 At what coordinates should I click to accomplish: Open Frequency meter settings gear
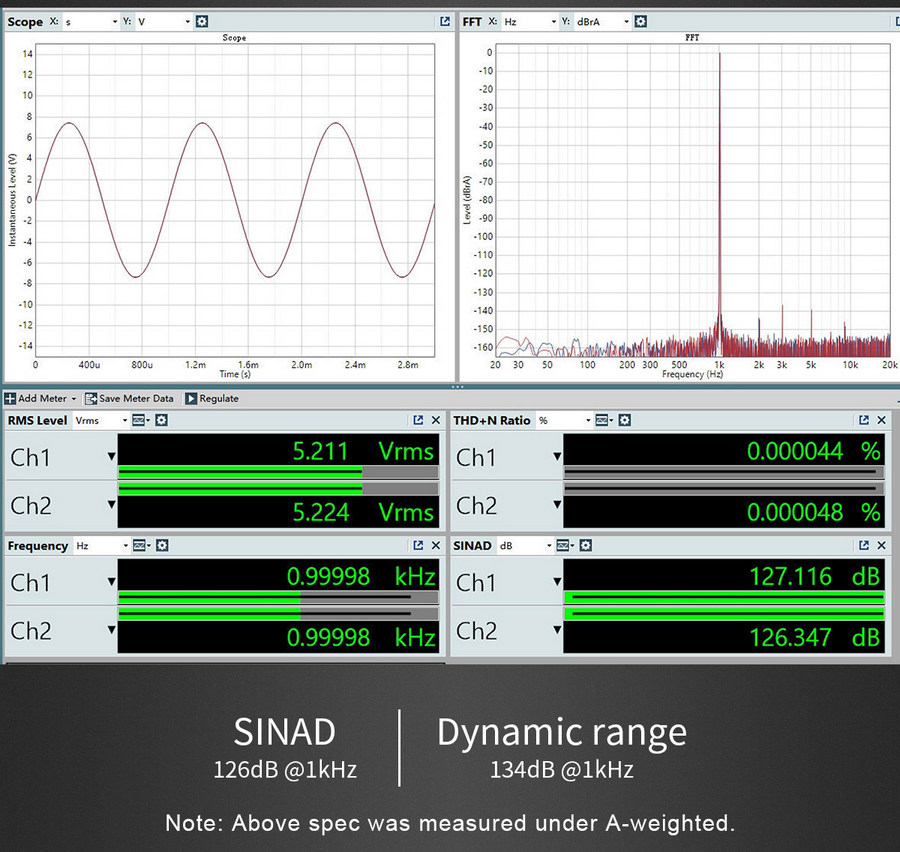click(162, 546)
